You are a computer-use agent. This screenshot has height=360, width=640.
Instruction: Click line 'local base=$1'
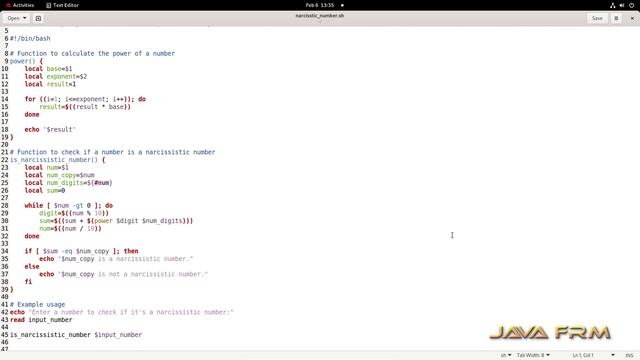click(x=48, y=69)
